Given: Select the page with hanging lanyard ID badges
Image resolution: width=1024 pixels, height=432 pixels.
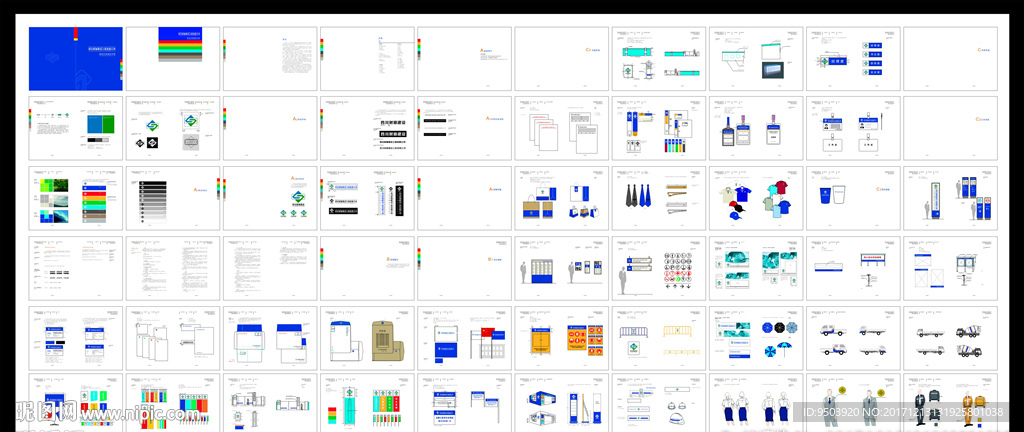Looking at the screenshot, I should [756, 129].
